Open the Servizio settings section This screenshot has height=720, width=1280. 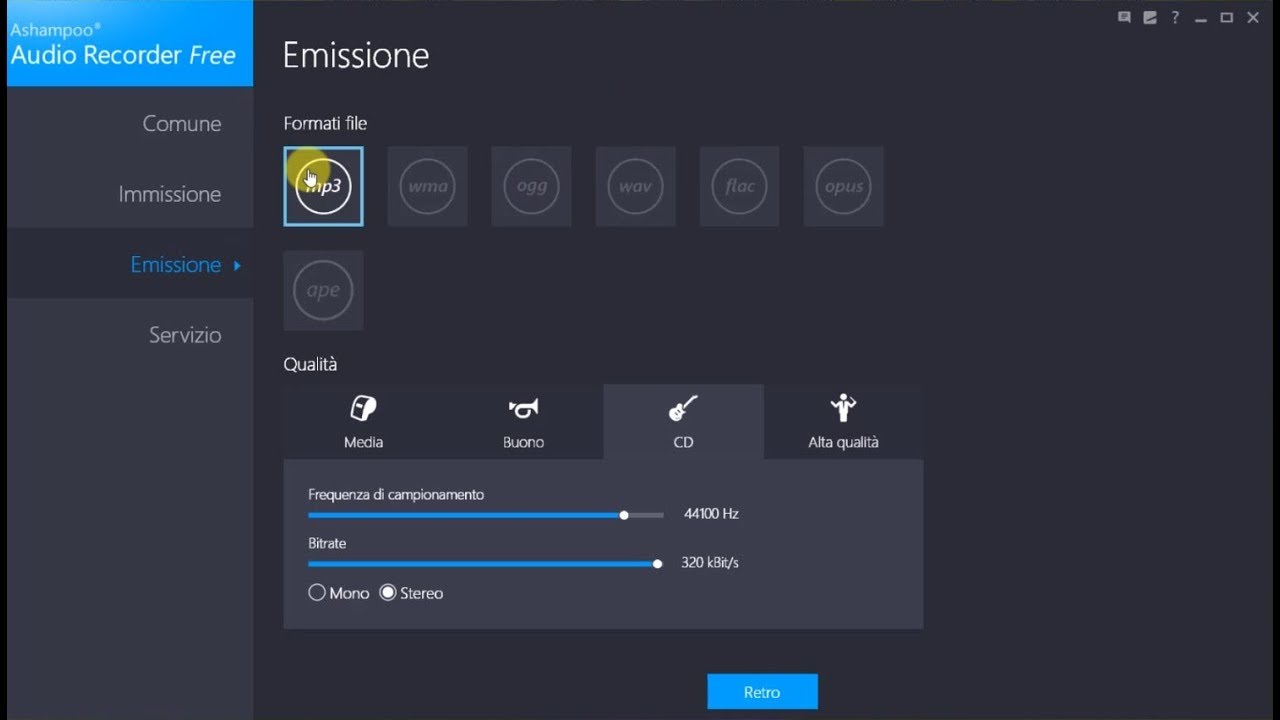click(x=184, y=335)
